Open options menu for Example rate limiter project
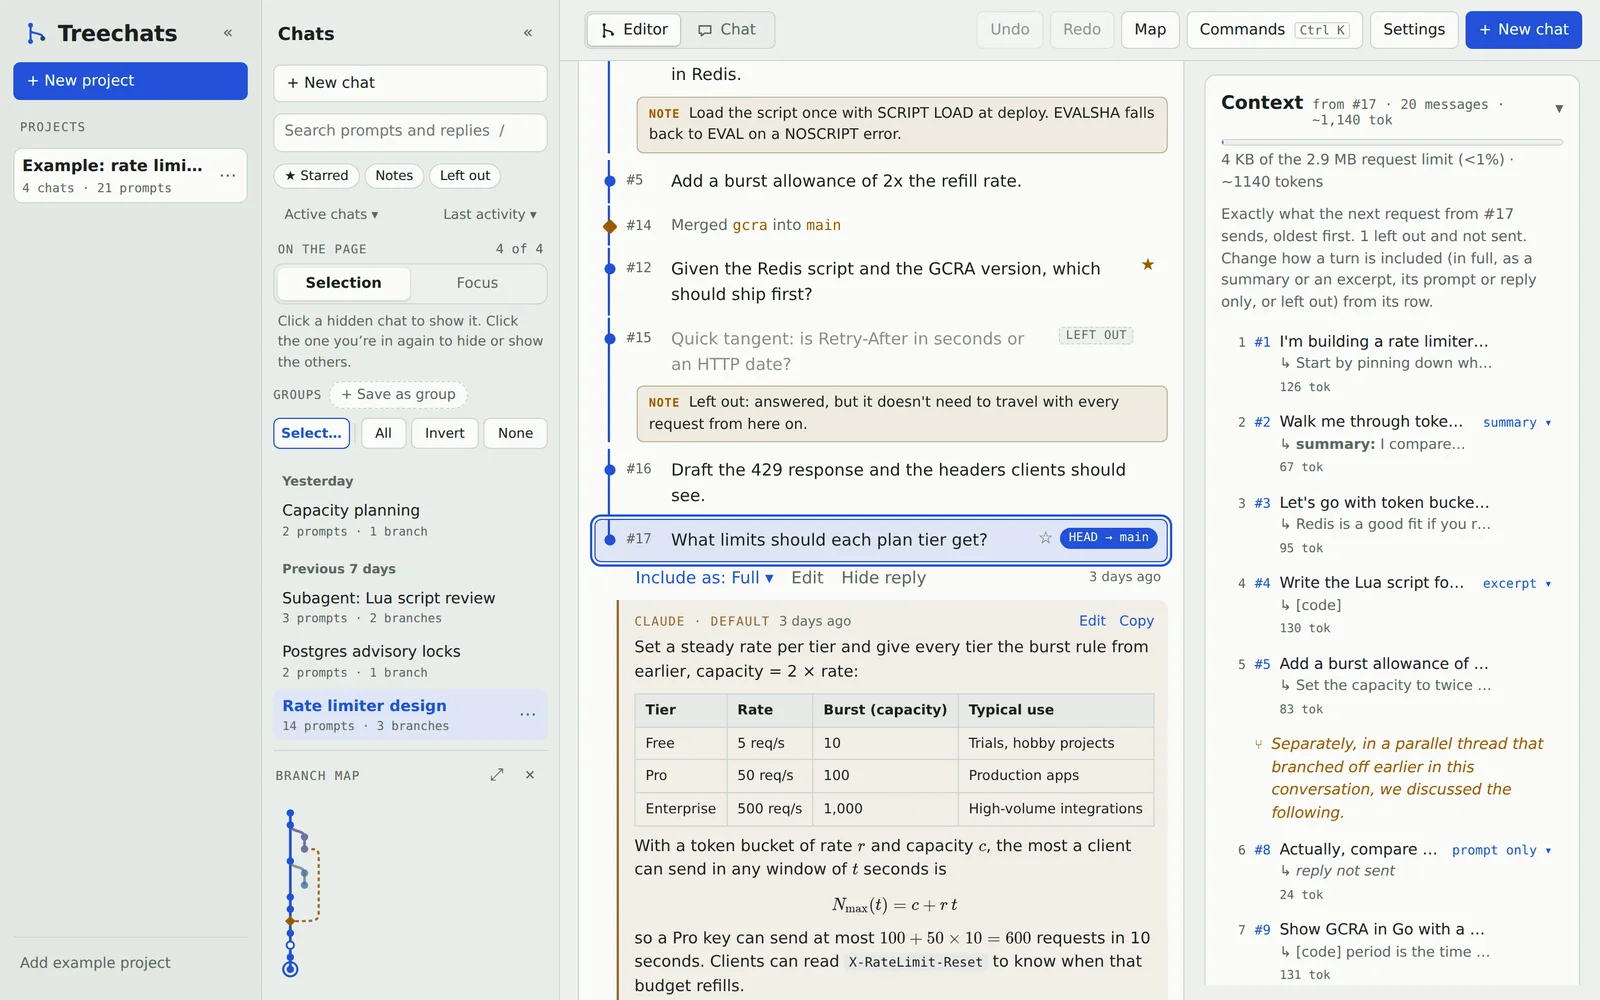The image size is (1600, 1000). point(228,175)
